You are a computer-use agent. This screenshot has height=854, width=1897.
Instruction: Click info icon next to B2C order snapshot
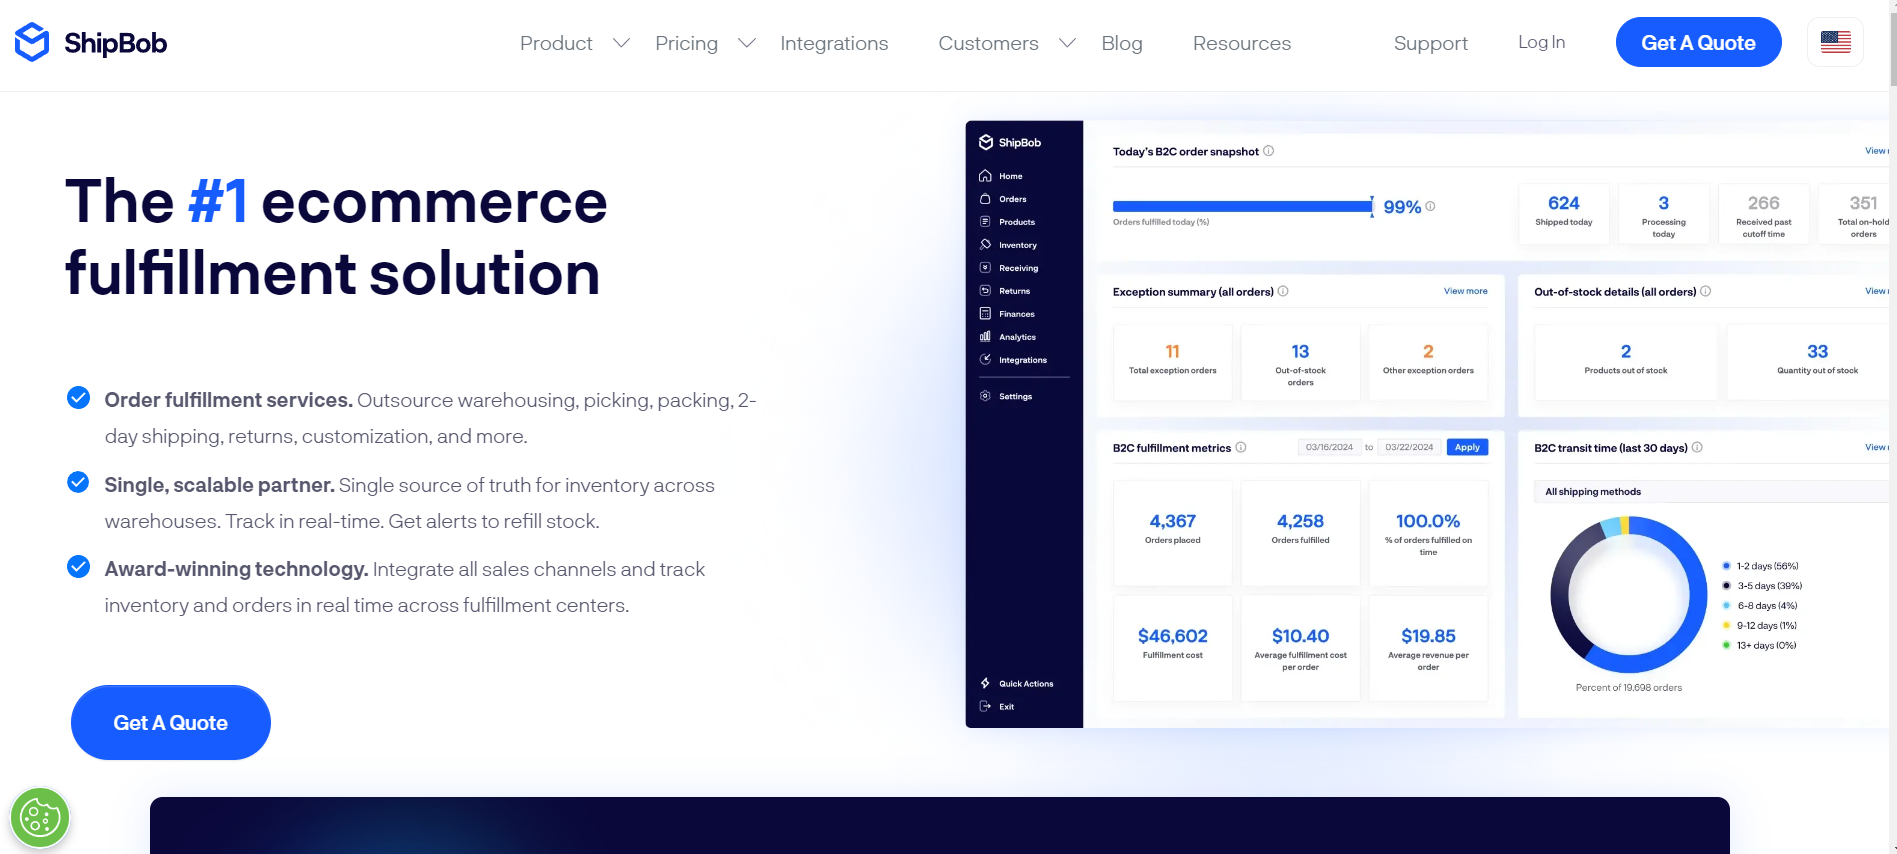(1268, 151)
